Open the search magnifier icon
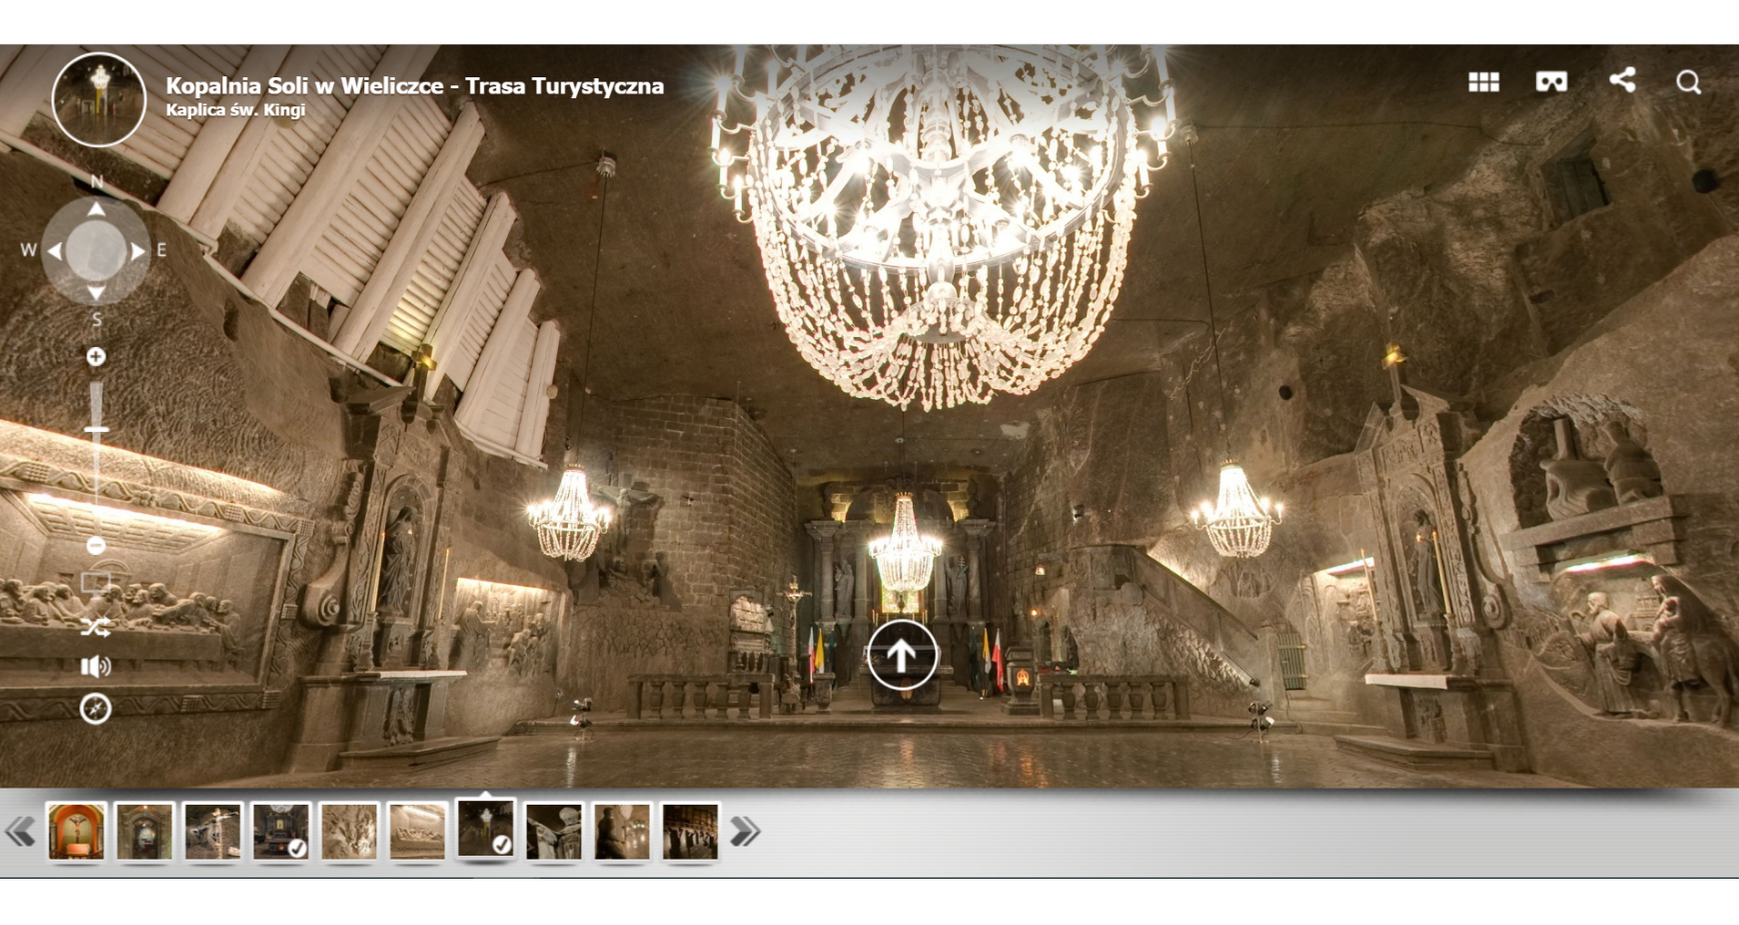 (x=1688, y=82)
